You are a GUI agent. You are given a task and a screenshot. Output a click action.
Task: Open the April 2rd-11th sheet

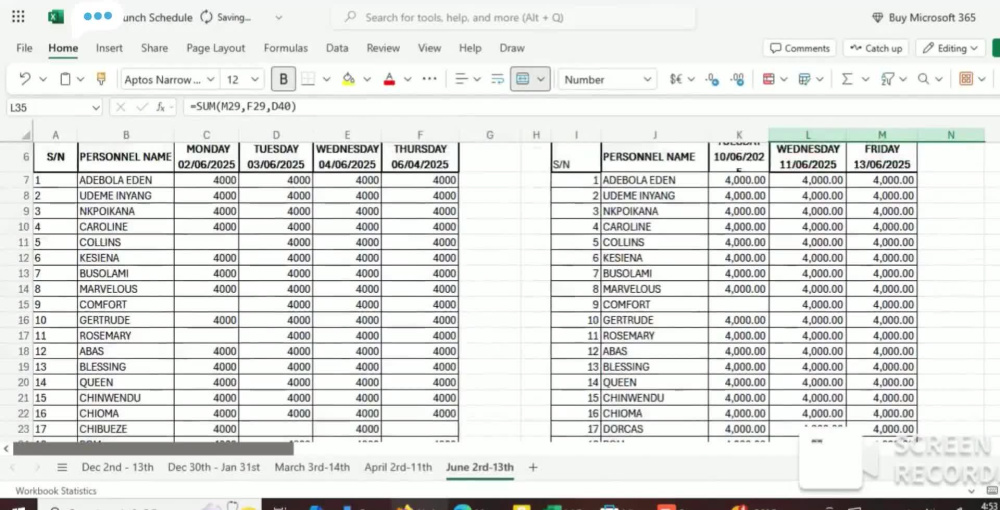point(398,467)
